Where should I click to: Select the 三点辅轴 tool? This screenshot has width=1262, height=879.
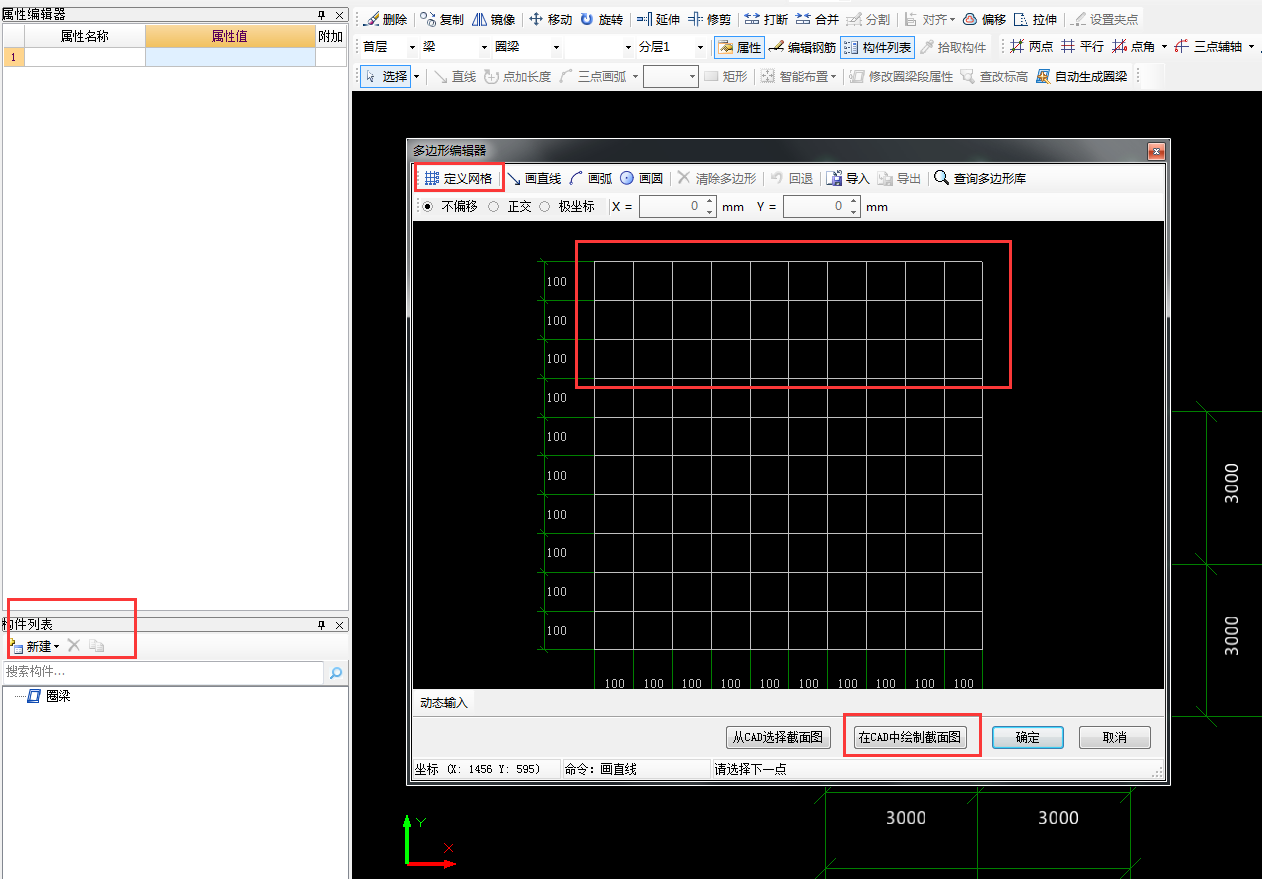1208,47
